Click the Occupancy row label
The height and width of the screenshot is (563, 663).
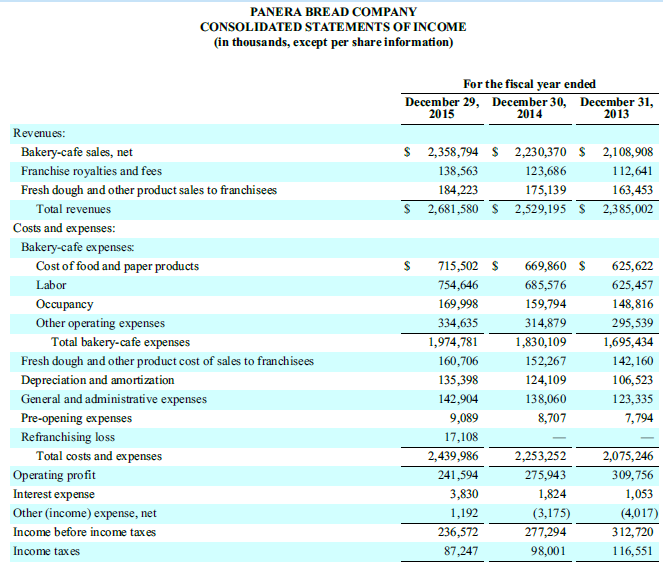coord(64,304)
